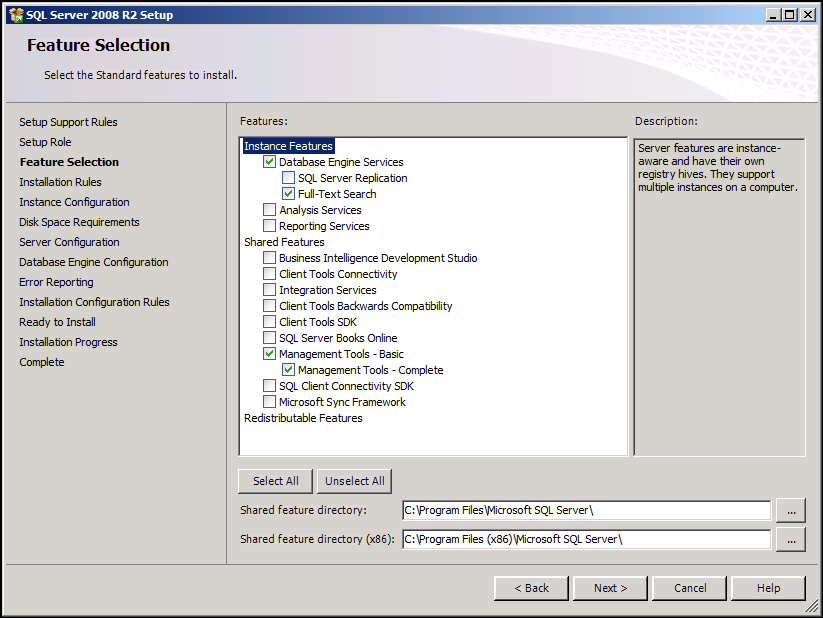Image resolution: width=823 pixels, height=618 pixels.
Task: Click Feature Selection step in sidebar
Action: coord(69,162)
